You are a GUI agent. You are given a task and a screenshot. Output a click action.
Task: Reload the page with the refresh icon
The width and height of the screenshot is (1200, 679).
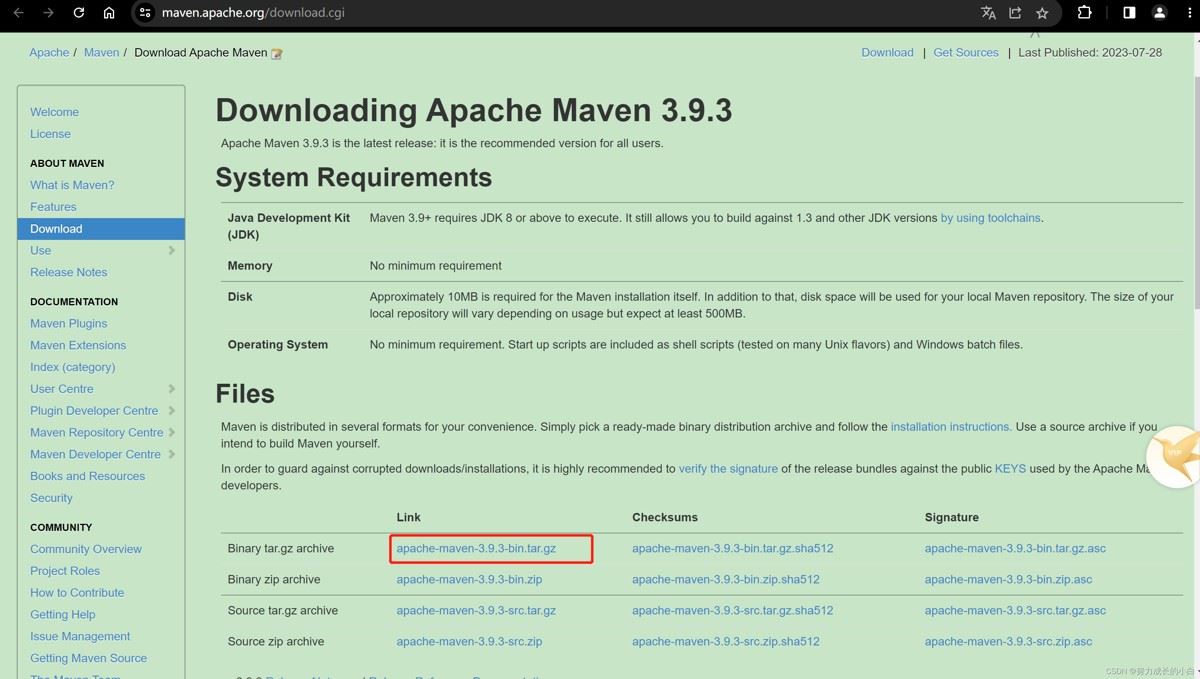tap(79, 13)
